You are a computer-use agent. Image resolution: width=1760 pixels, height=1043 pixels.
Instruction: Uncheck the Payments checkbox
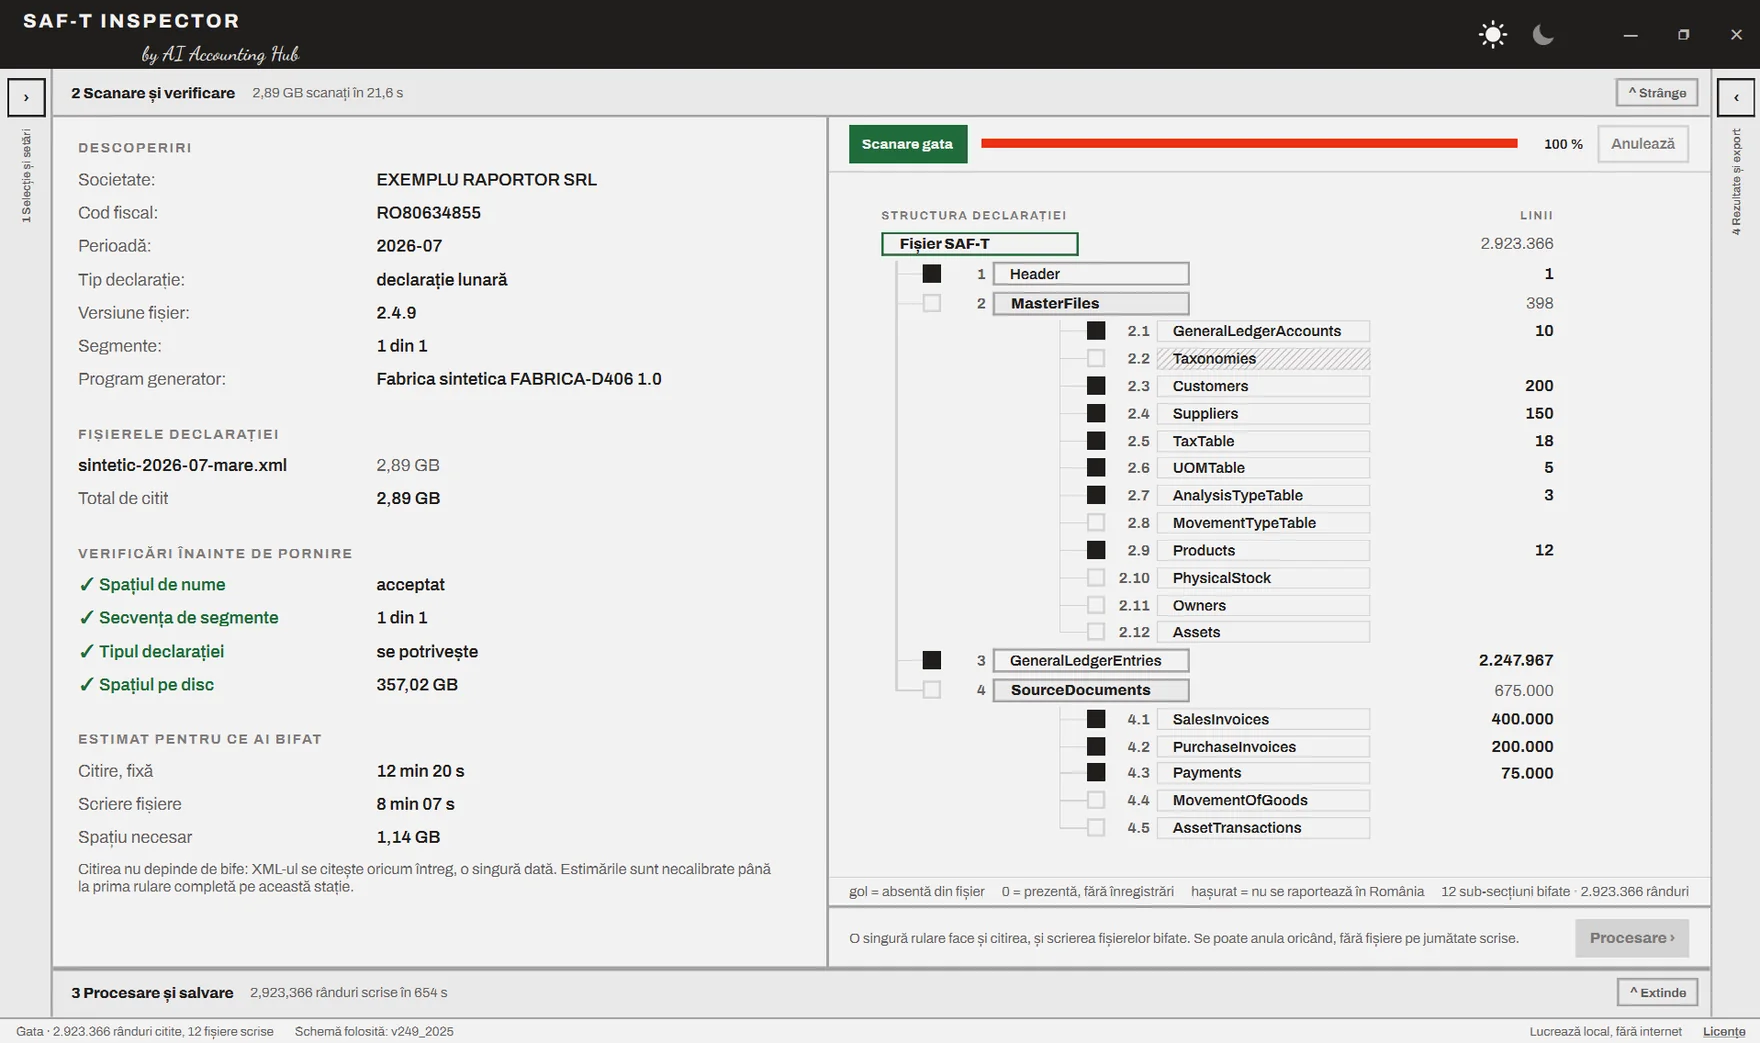[1096, 773]
